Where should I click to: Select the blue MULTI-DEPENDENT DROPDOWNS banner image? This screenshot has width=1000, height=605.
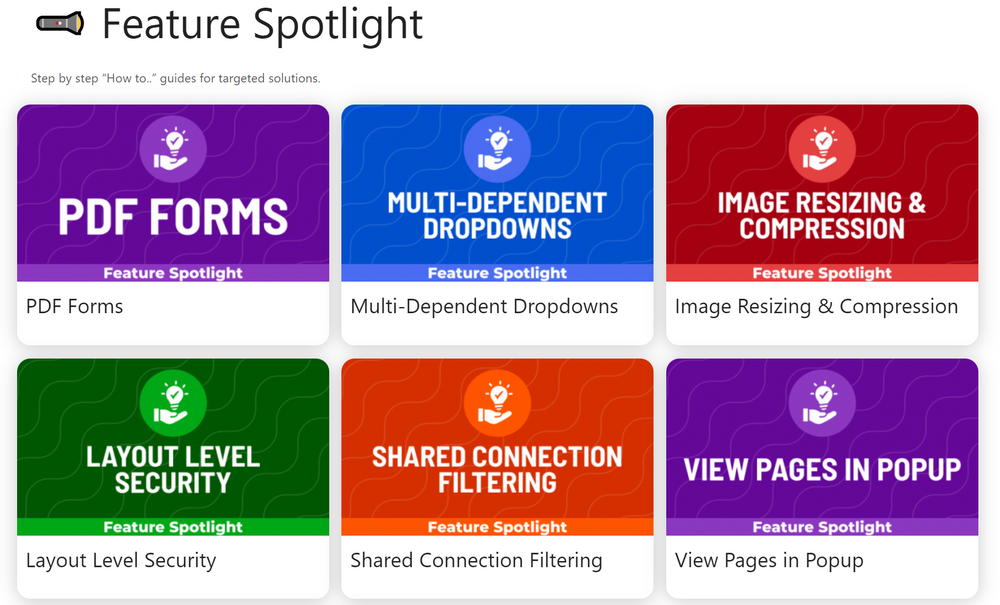pyautogui.click(x=497, y=193)
